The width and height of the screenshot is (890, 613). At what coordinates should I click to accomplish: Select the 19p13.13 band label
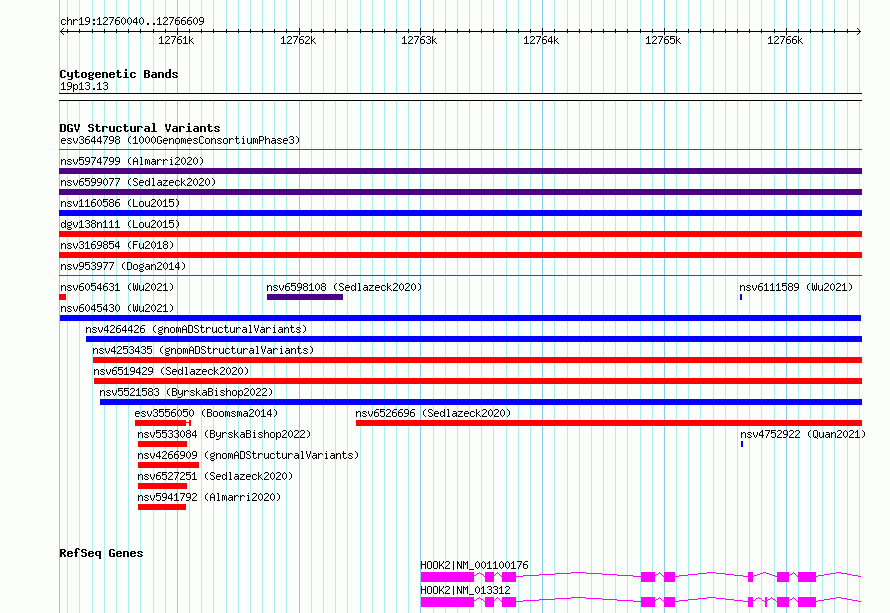(84, 86)
